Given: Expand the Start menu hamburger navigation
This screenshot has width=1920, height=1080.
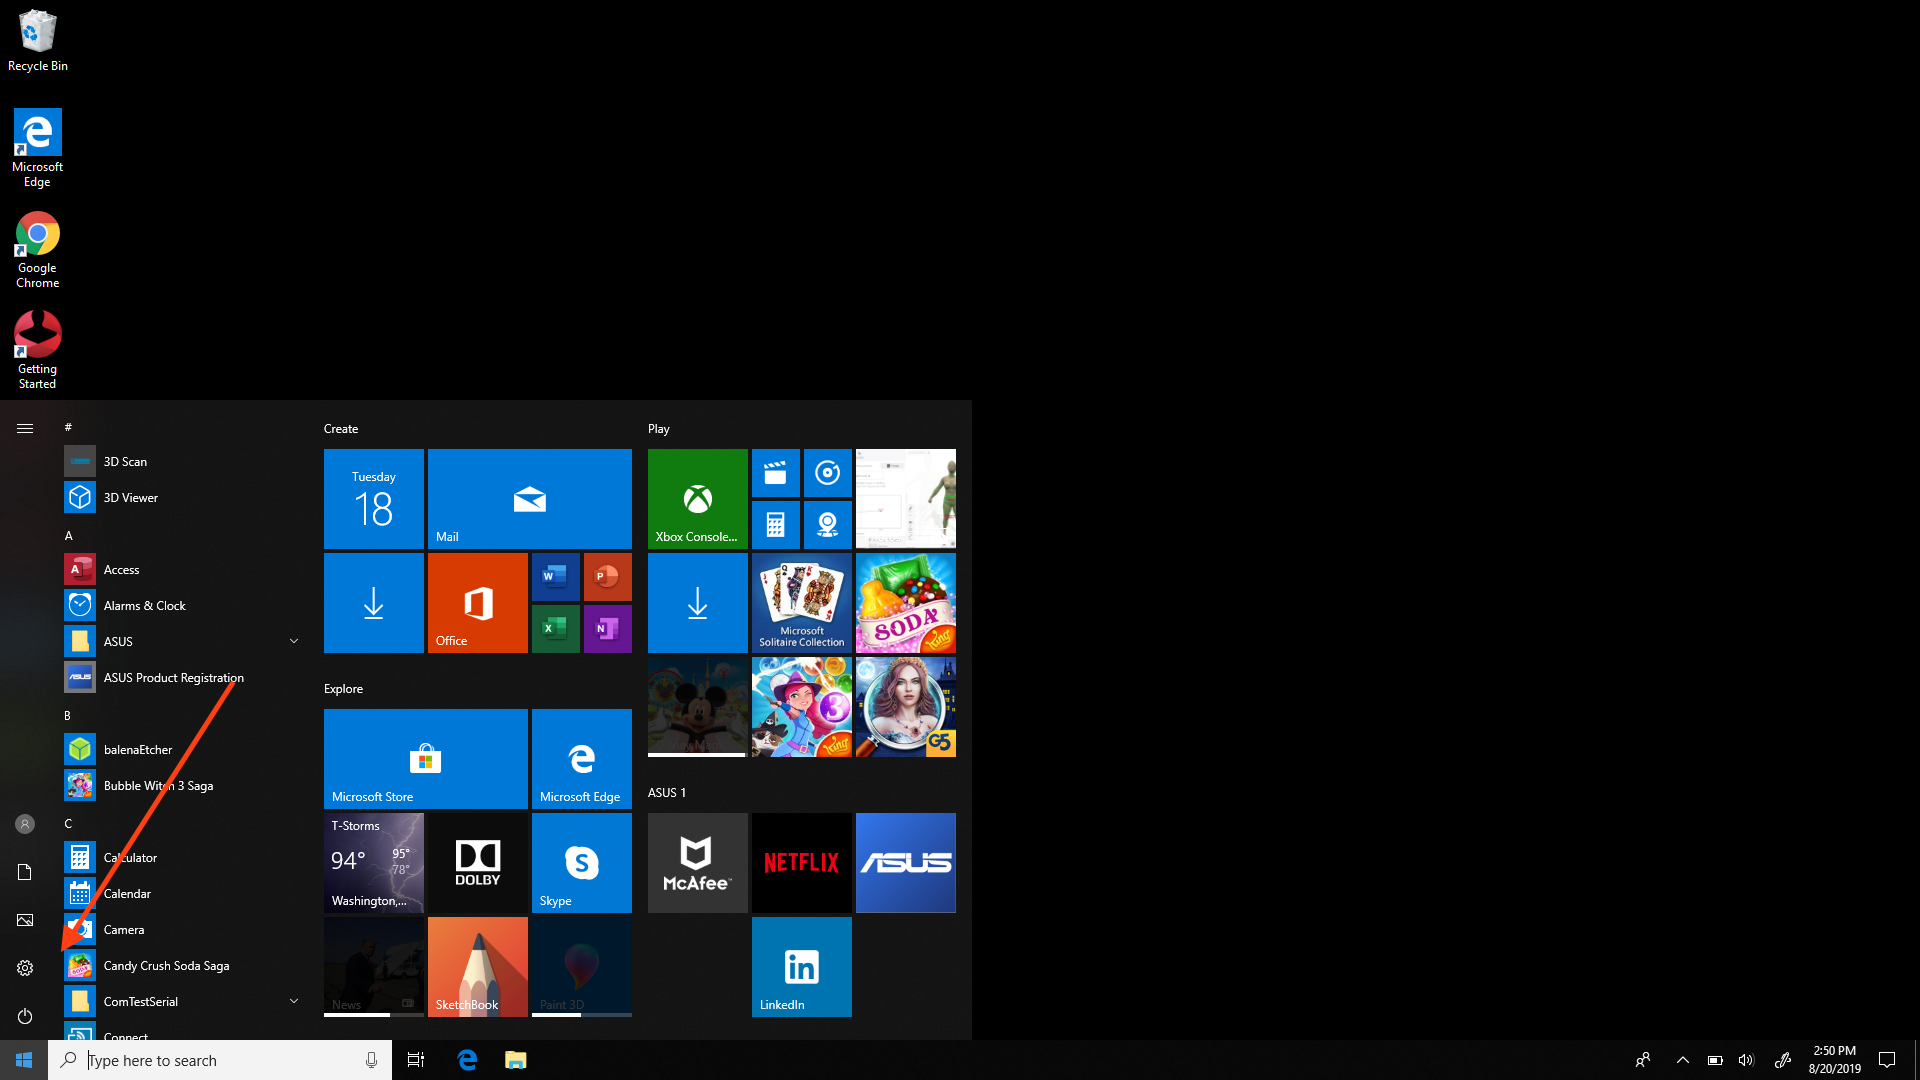Looking at the screenshot, I should (x=25, y=428).
